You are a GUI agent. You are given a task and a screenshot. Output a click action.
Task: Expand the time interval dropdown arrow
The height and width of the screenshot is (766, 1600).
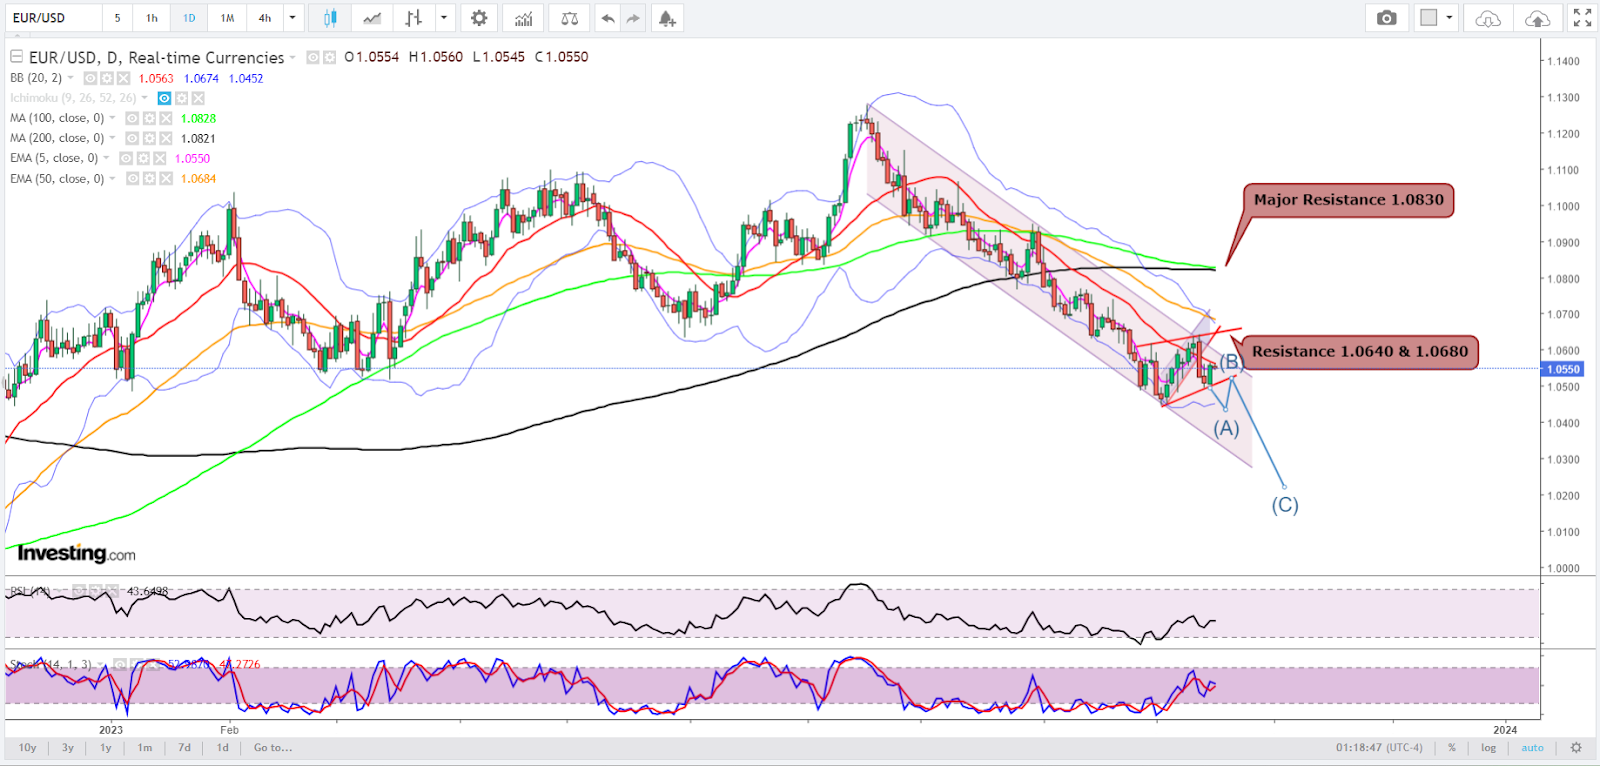click(x=292, y=18)
